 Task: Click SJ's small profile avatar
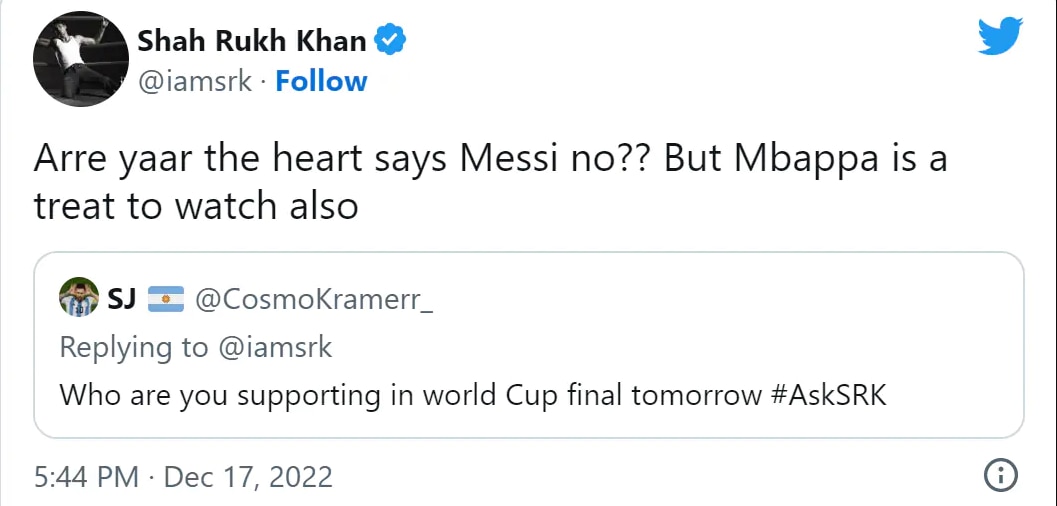pyautogui.click(x=79, y=298)
